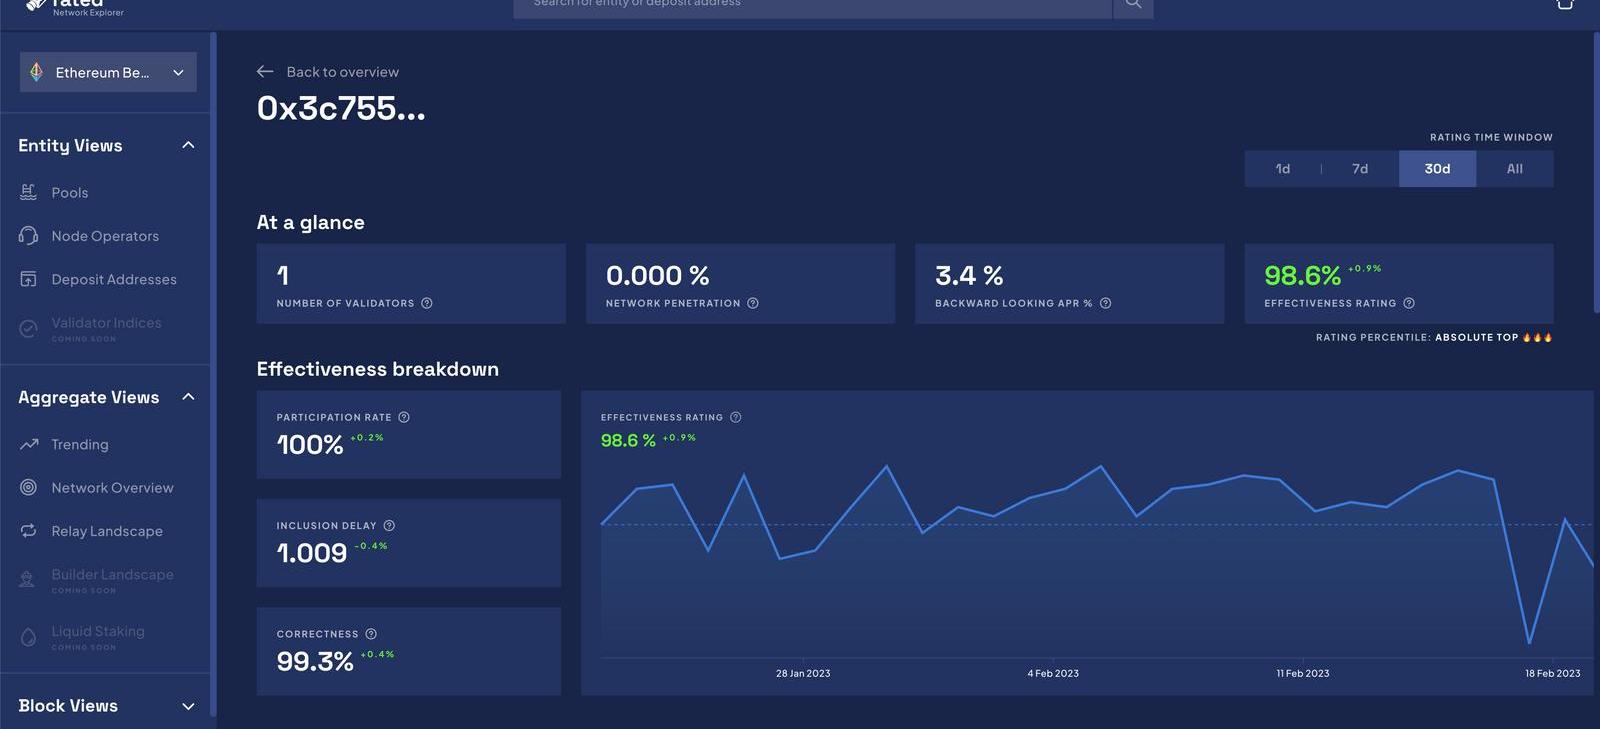
Task: Click the back arrow icon
Action: point(265,72)
